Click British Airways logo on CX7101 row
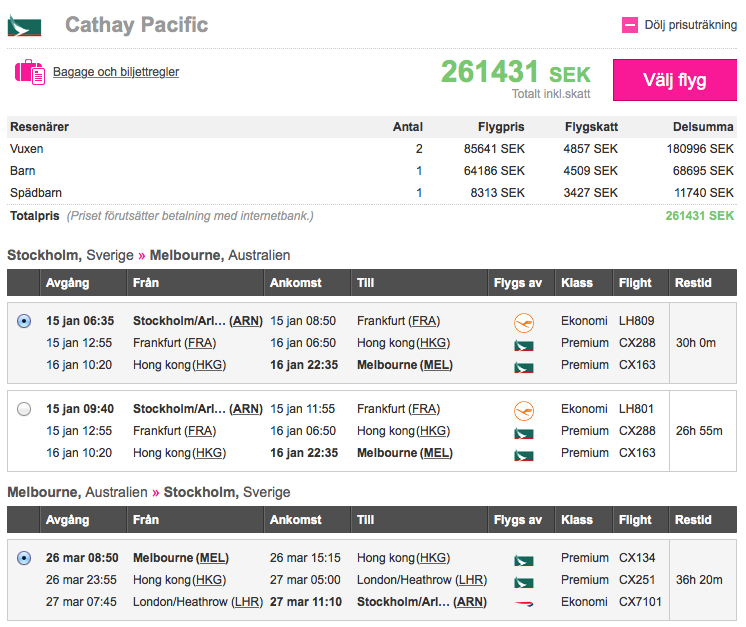 click(x=523, y=603)
